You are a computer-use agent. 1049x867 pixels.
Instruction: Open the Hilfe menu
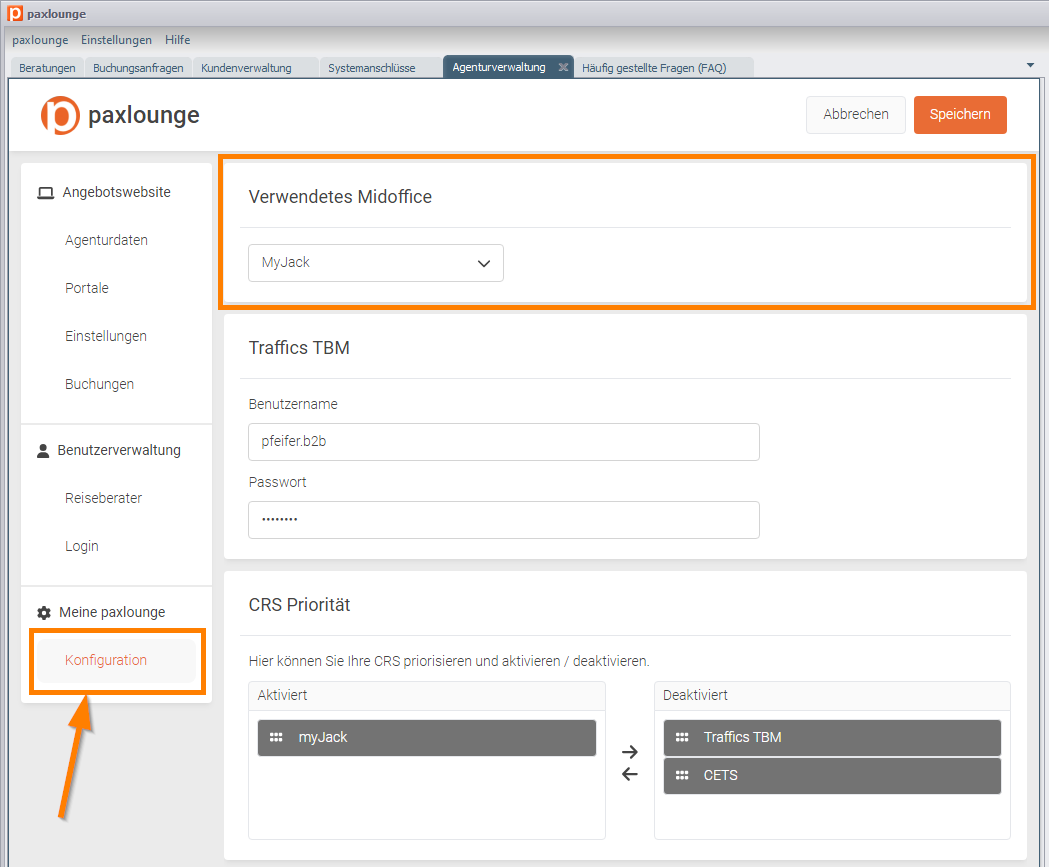pos(178,40)
